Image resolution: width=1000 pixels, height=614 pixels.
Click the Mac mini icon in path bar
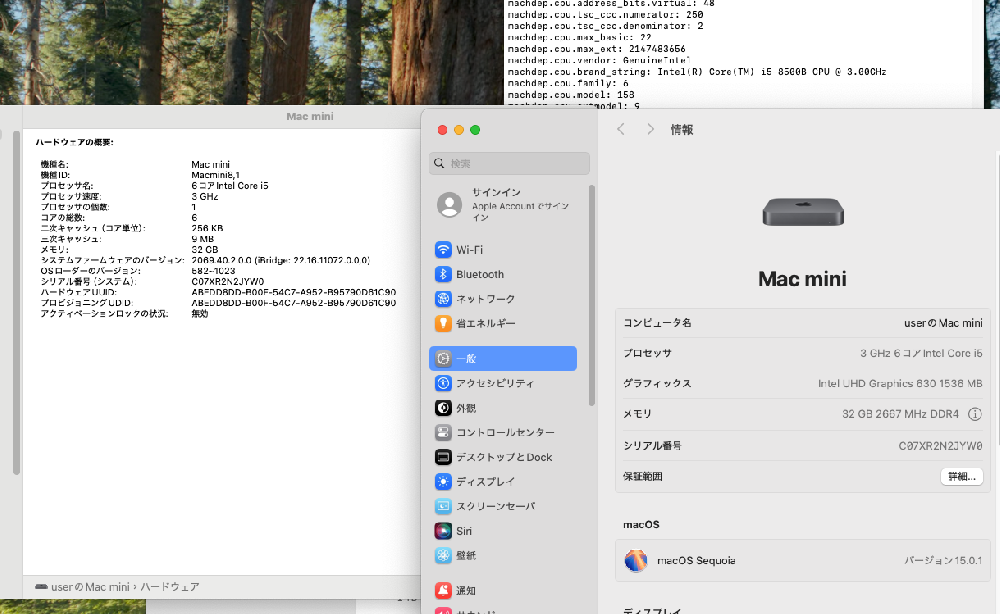coord(41,587)
